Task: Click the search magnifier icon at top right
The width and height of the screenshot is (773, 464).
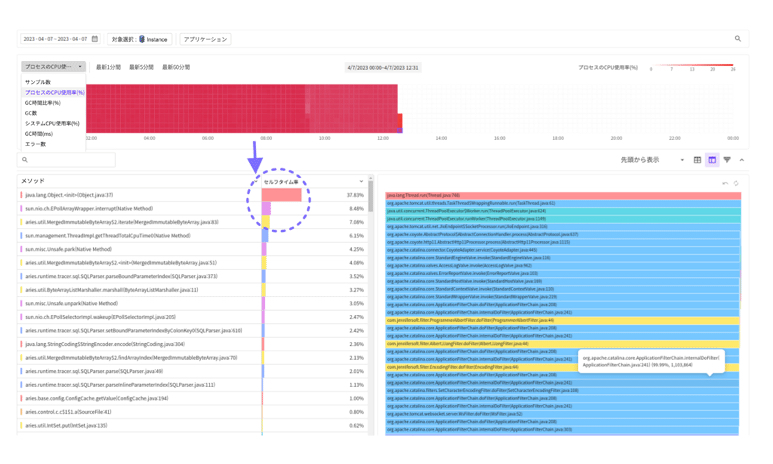Action: (738, 39)
